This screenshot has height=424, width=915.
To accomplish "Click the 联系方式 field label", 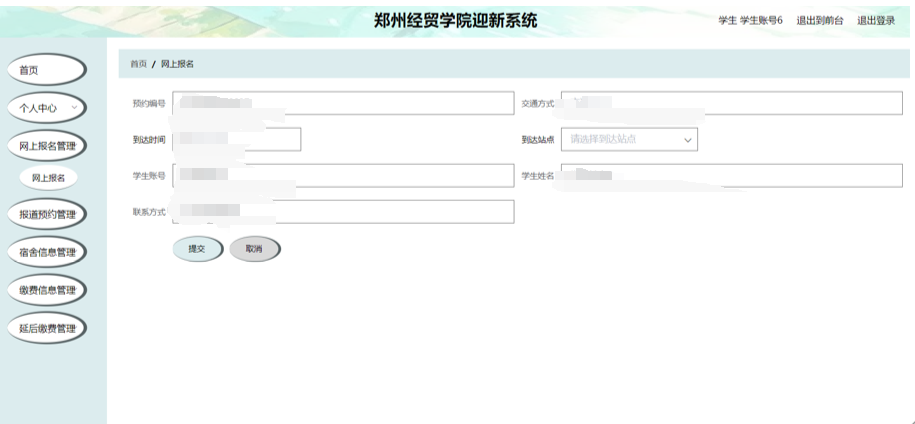I will pyautogui.click(x=149, y=212).
